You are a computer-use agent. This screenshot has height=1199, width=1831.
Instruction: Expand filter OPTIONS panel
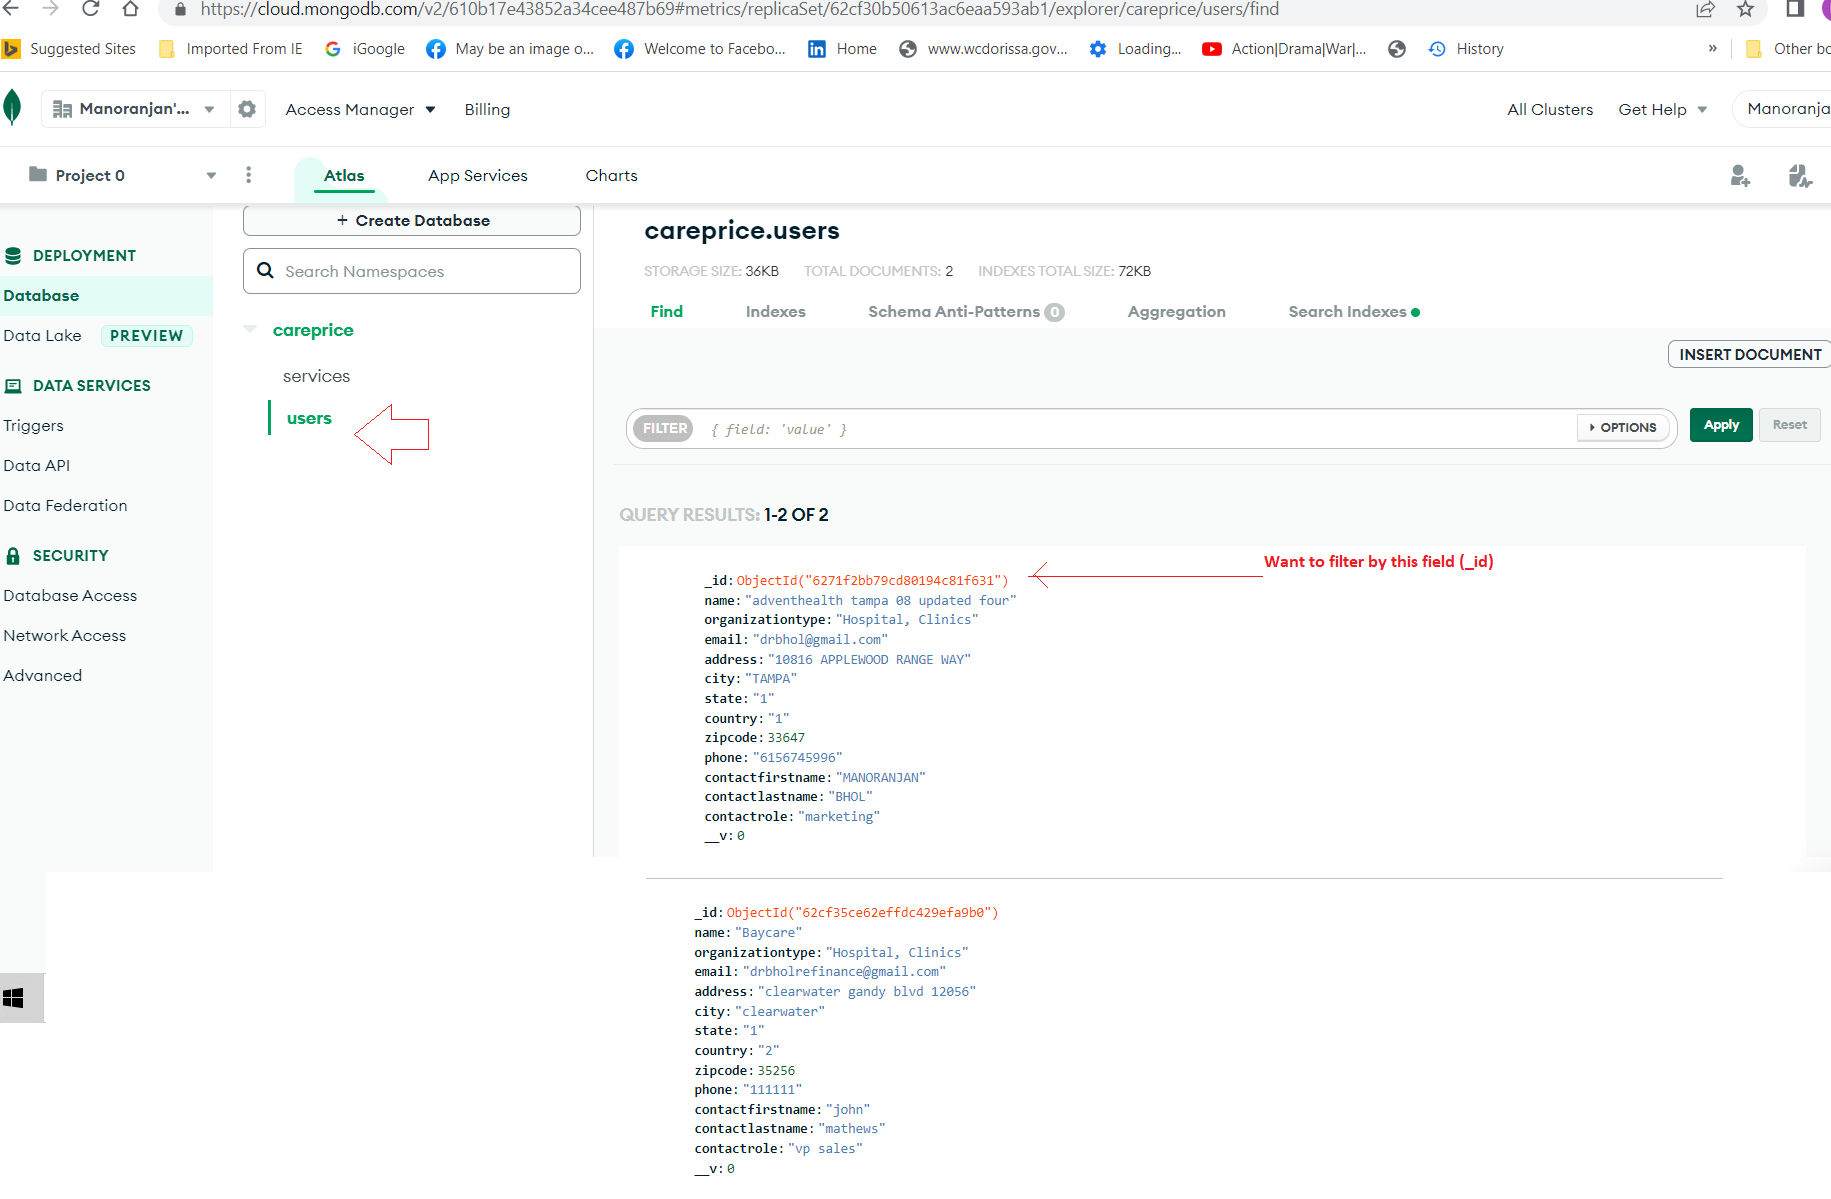click(x=1622, y=428)
